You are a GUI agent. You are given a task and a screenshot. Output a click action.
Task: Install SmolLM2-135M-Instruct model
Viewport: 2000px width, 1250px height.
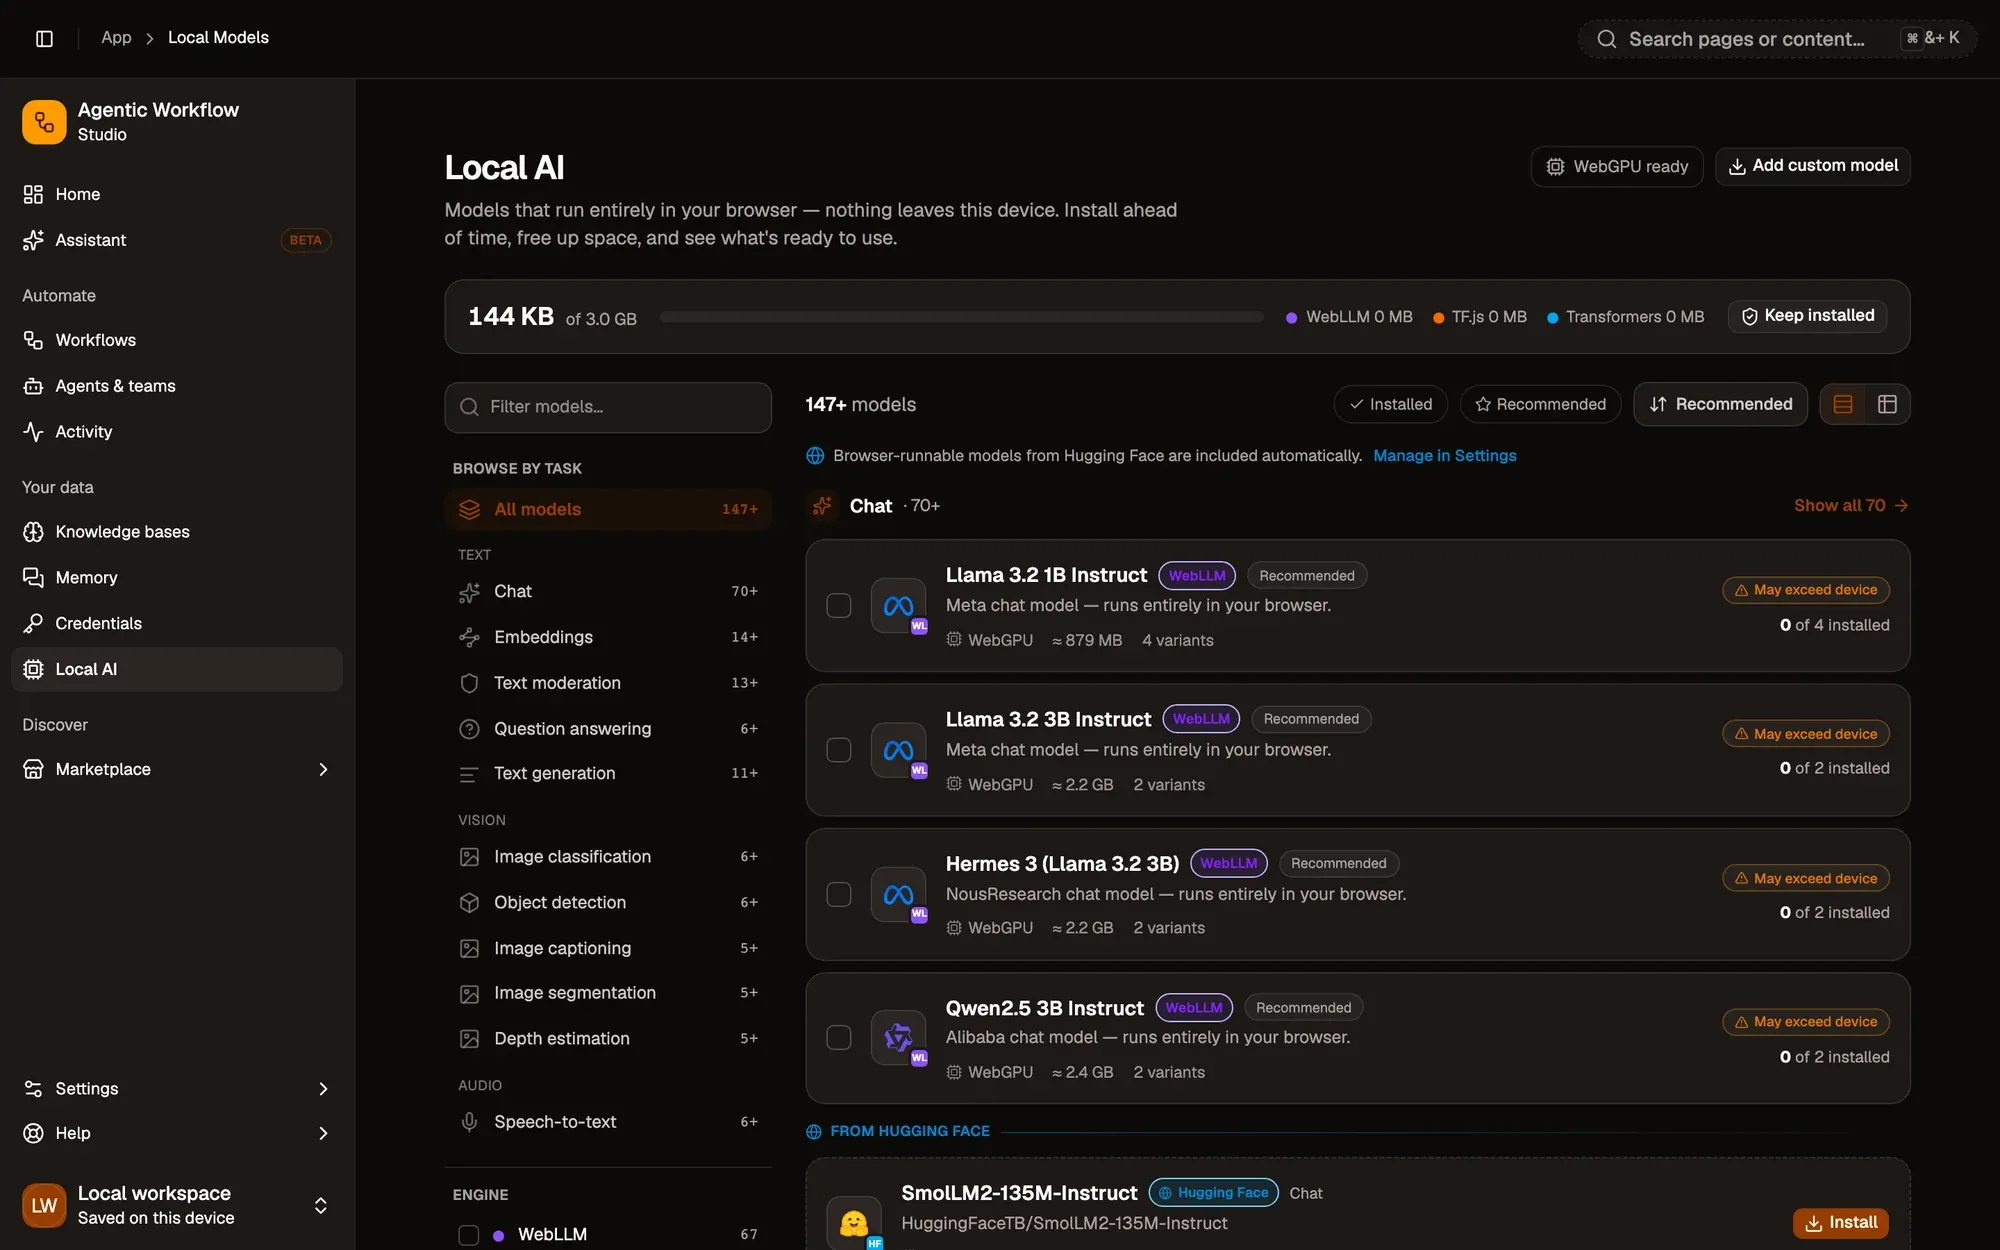[1841, 1222]
